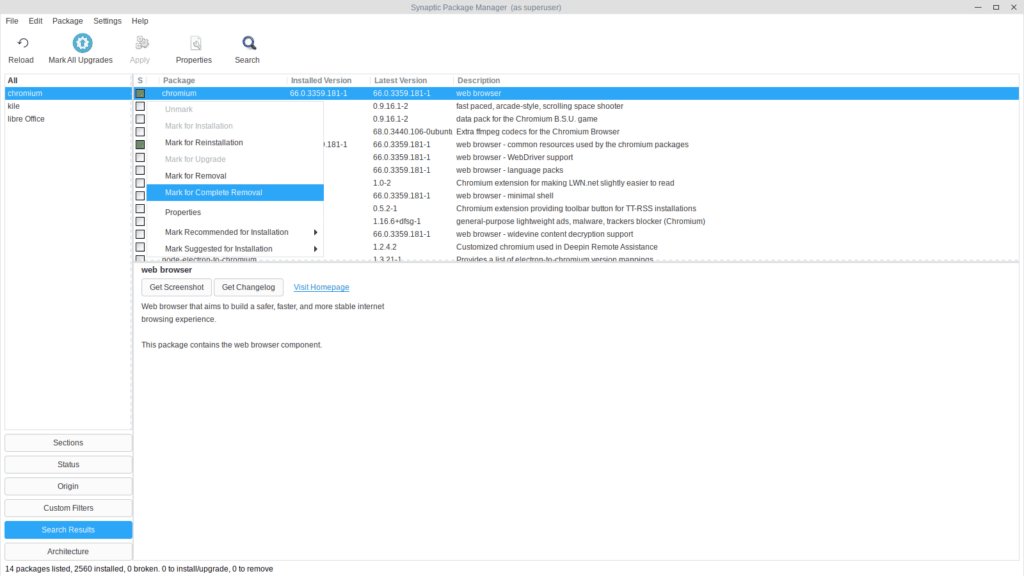Toggle checkbox for arcade-style space shooter row

pyautogui.click(x=140, y=106)
